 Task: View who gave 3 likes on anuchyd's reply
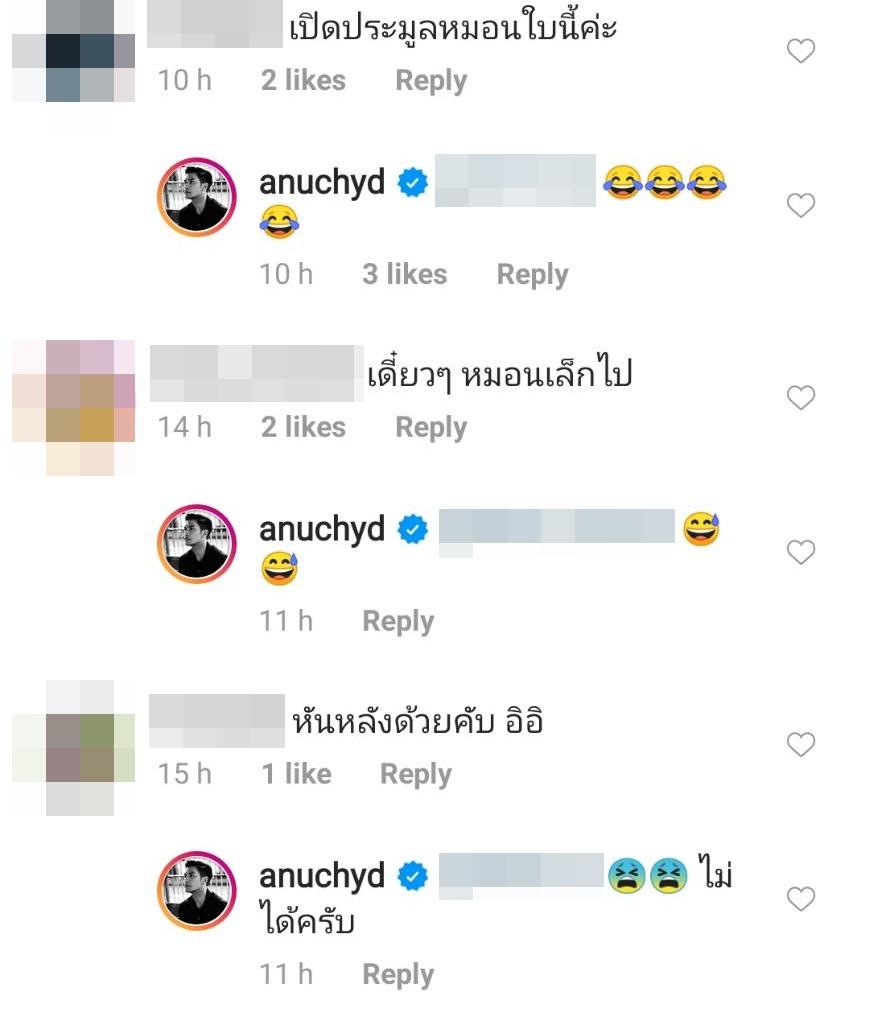click(x=404, y=274)
